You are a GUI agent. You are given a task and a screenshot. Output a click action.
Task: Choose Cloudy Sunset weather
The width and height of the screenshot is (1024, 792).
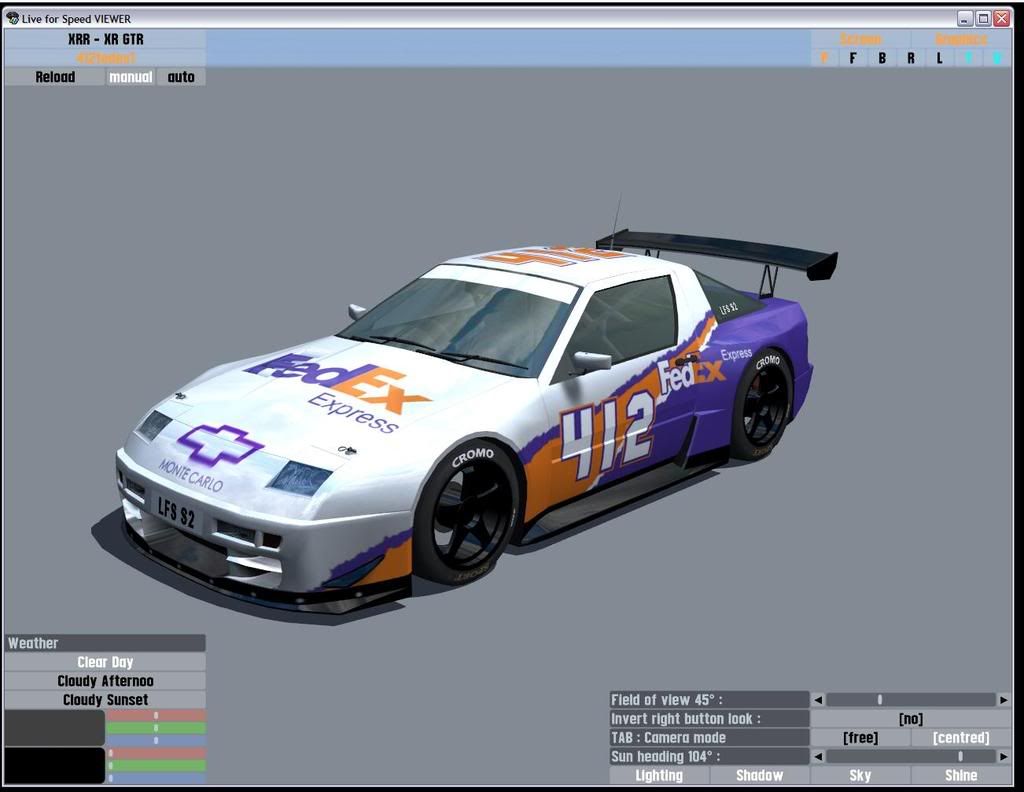105,700
